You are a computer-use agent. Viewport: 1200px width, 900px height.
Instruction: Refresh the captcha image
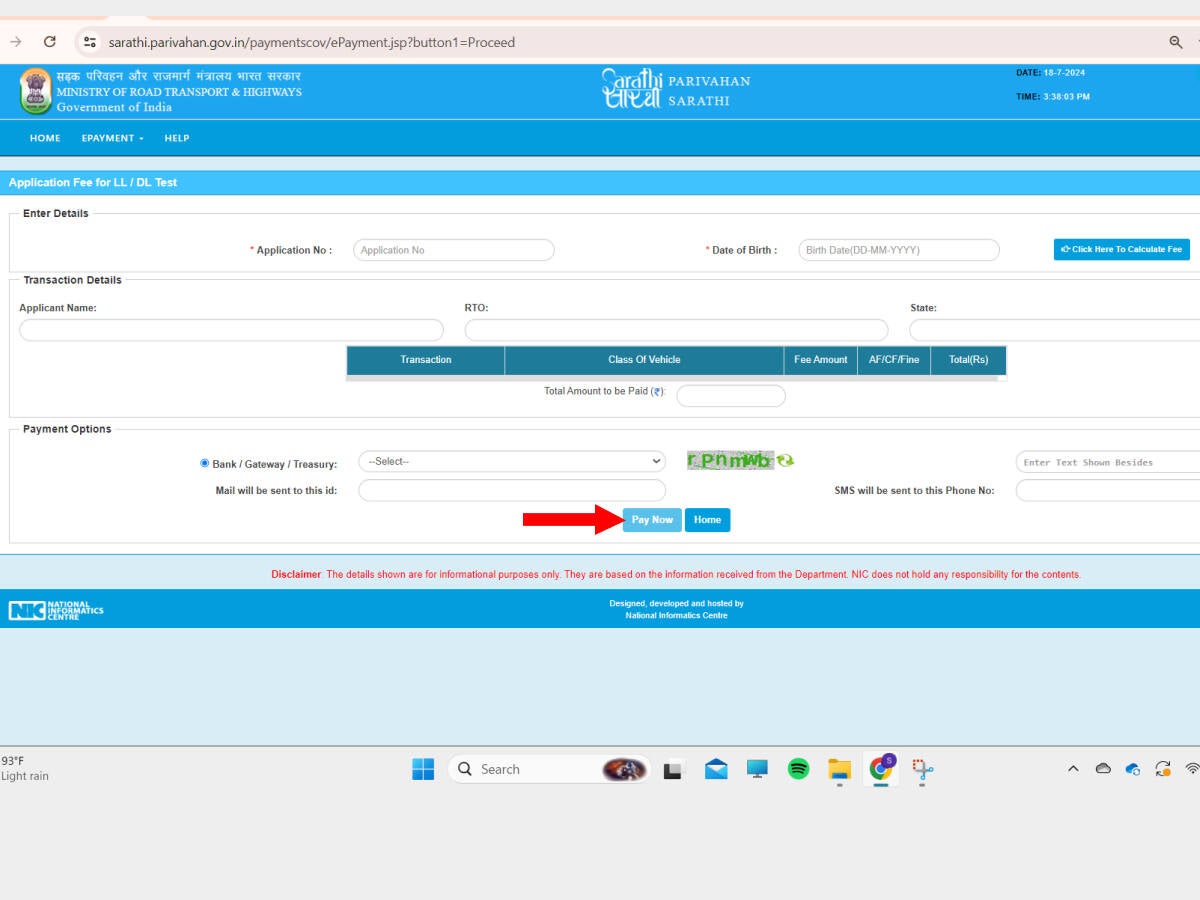786,461
